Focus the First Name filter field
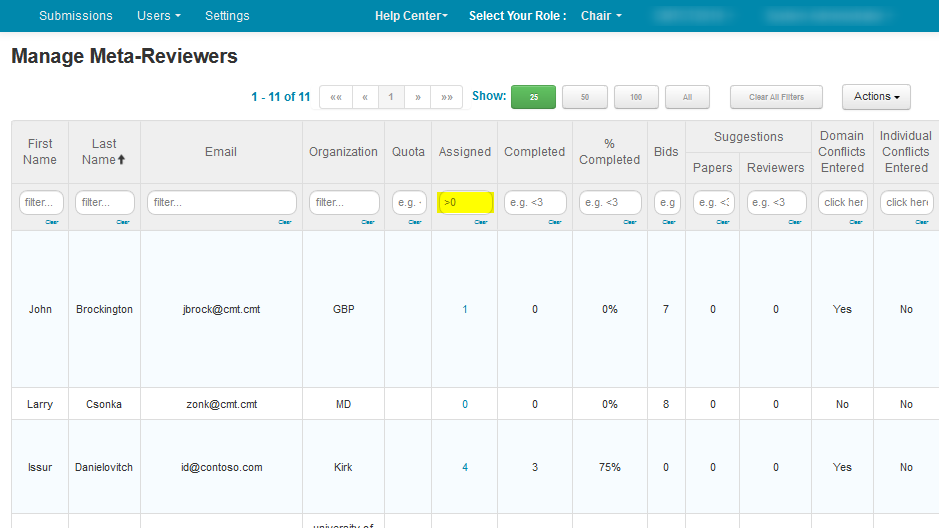Screen dimensions: 939x528 coord(41,202)
